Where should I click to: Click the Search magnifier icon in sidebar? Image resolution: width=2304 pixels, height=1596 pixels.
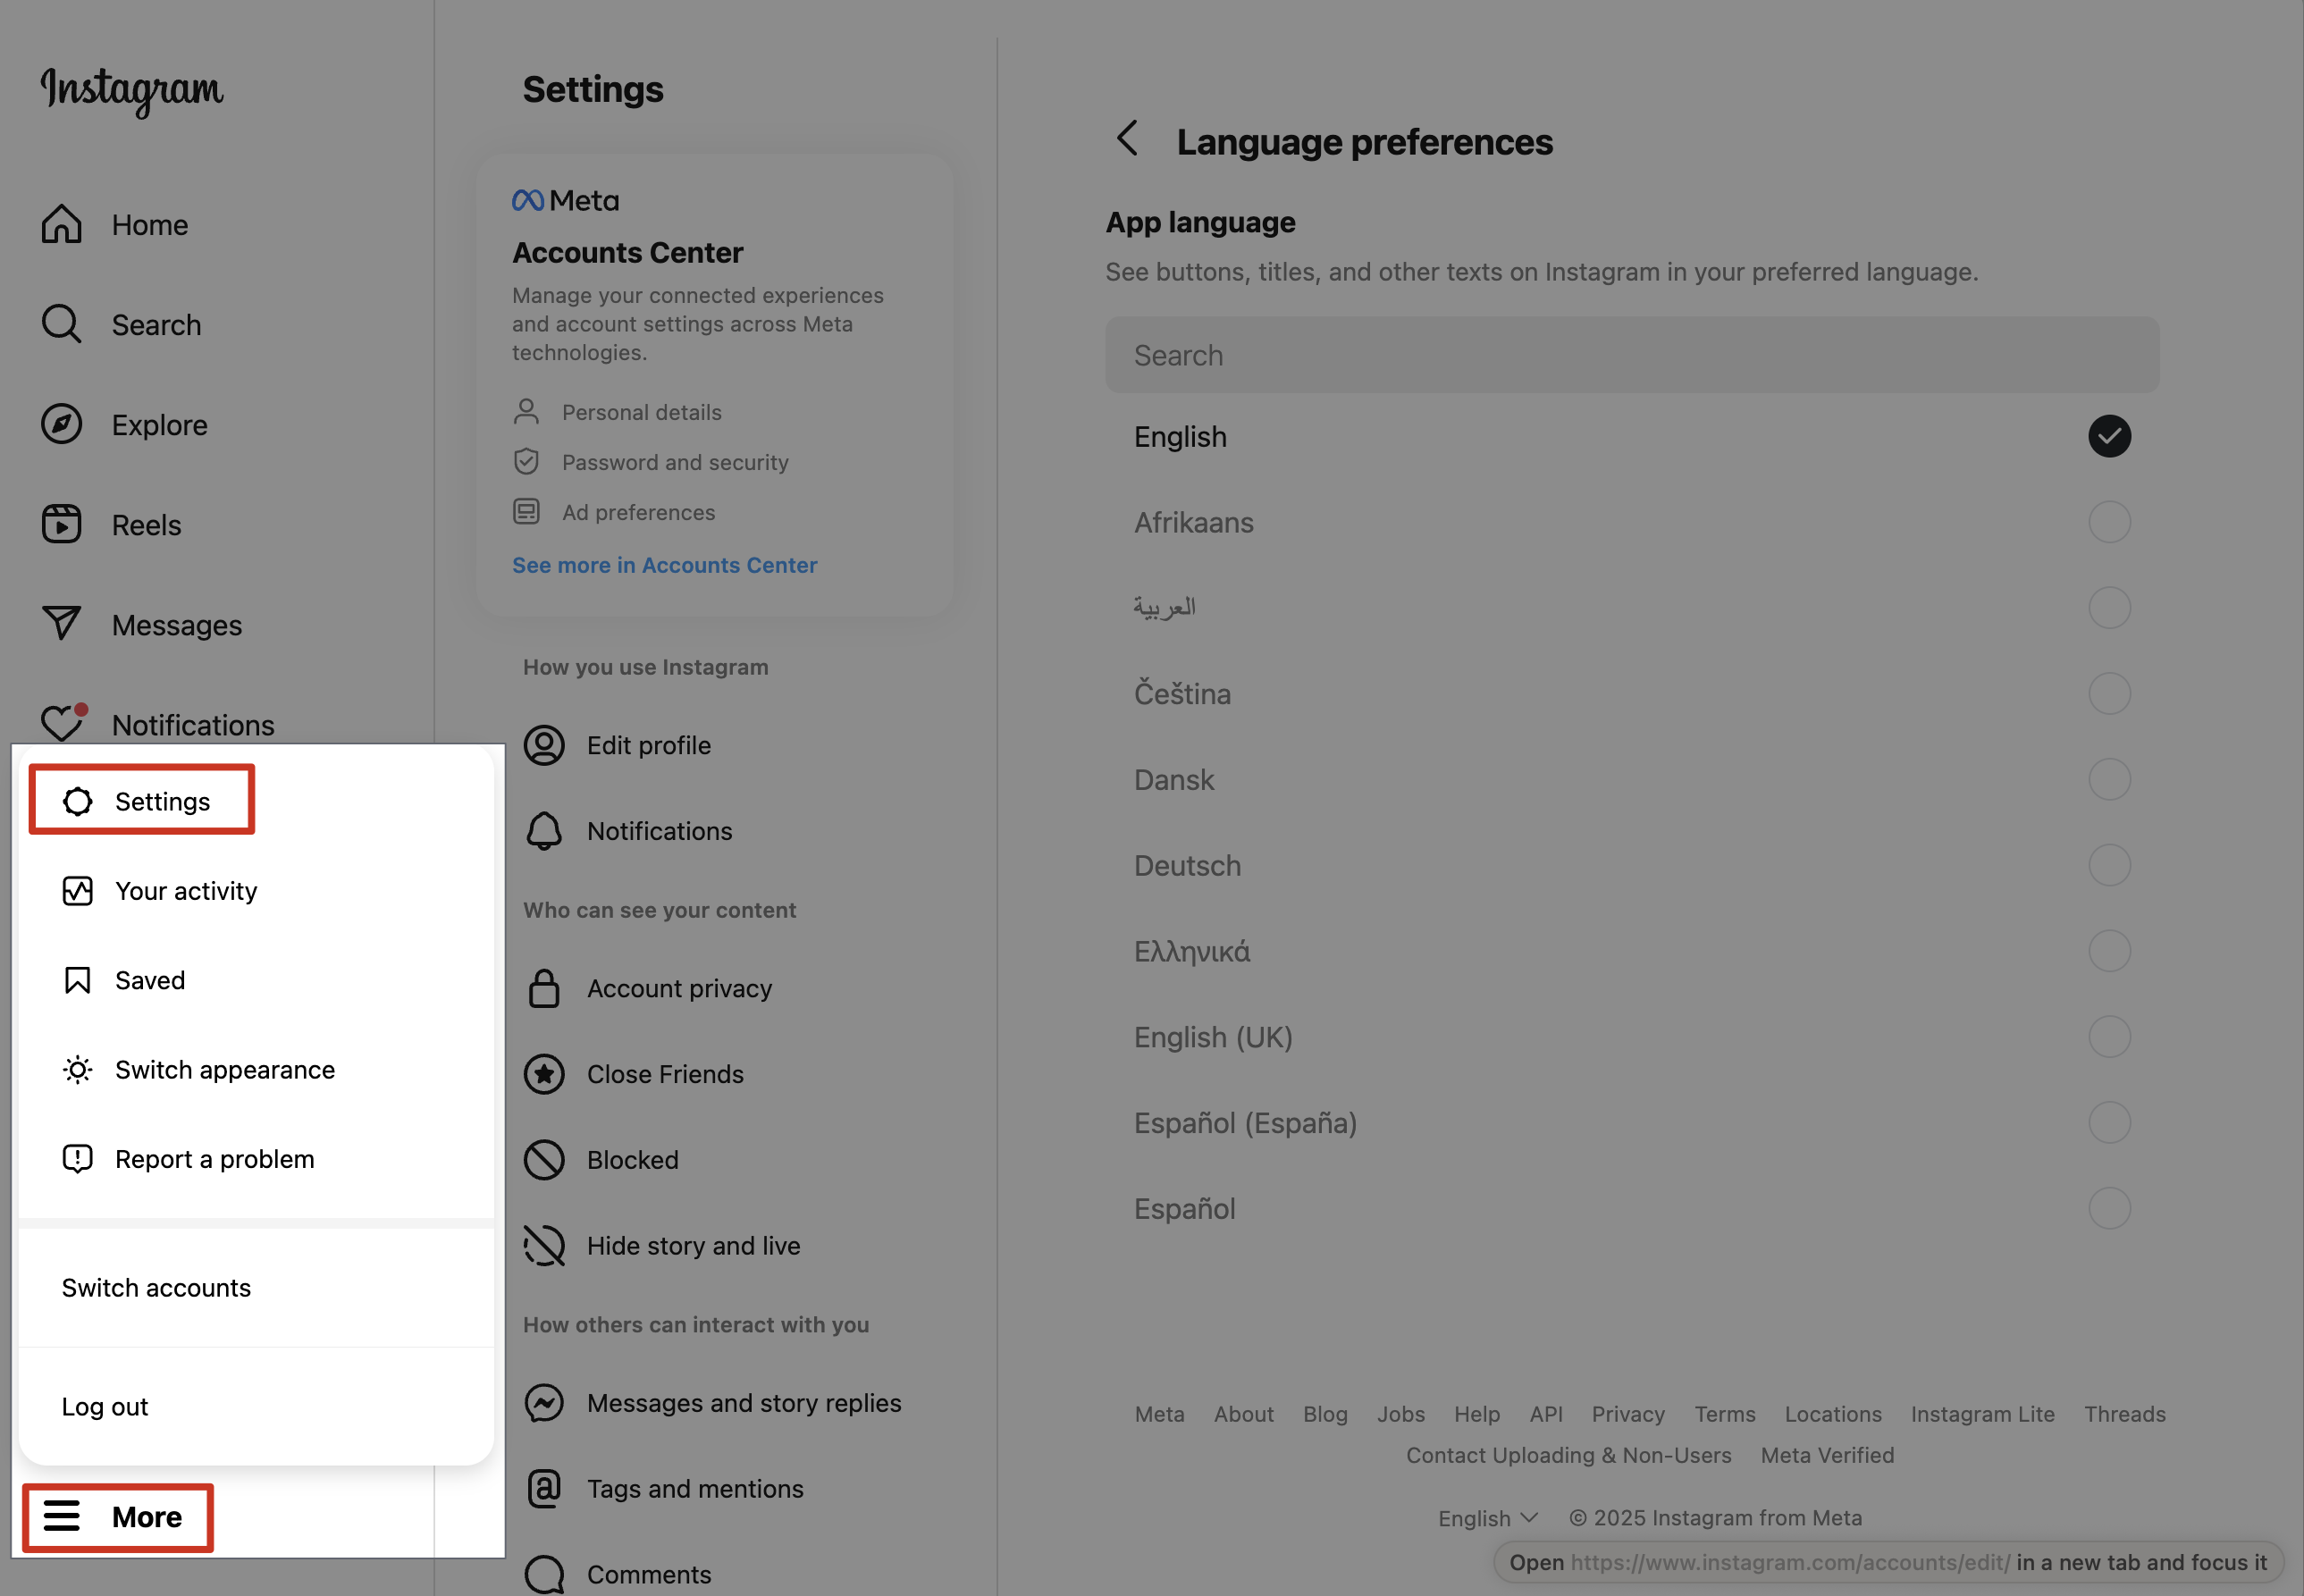click(61, 324)
